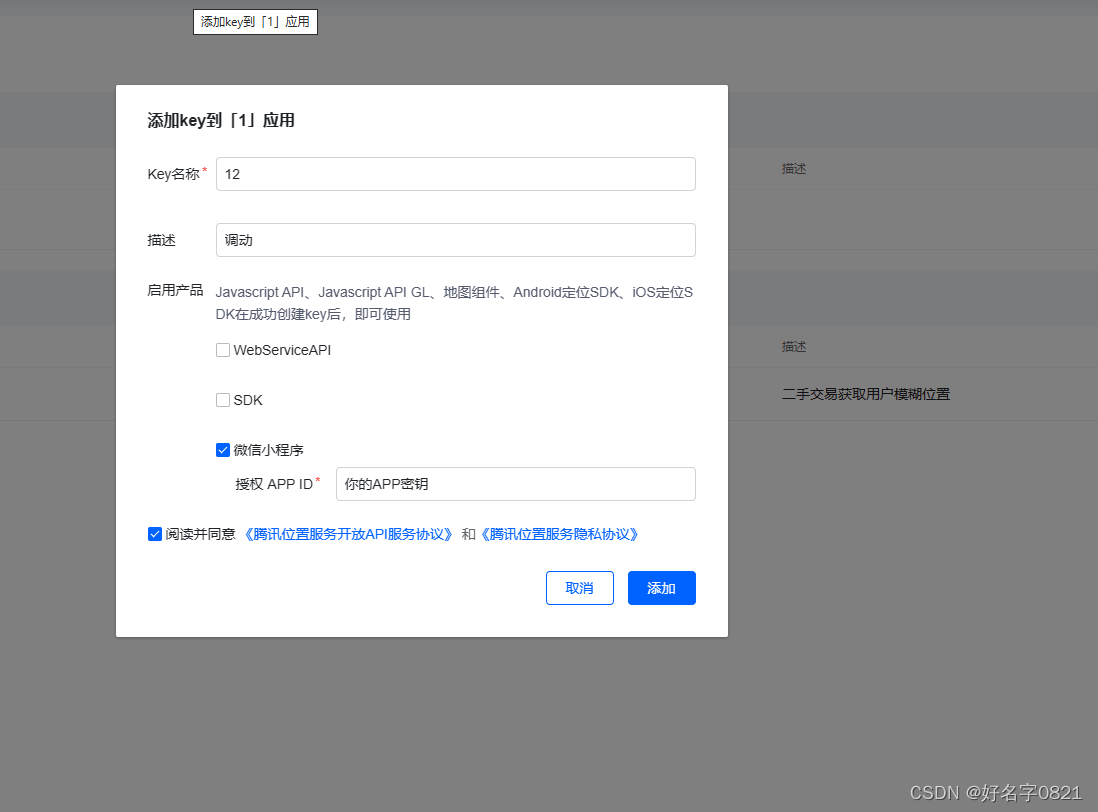Uncheck the 阅读并同意 agreement checkbox
This screenshot has height=812, width=1098.
click(x=155, y=534)
